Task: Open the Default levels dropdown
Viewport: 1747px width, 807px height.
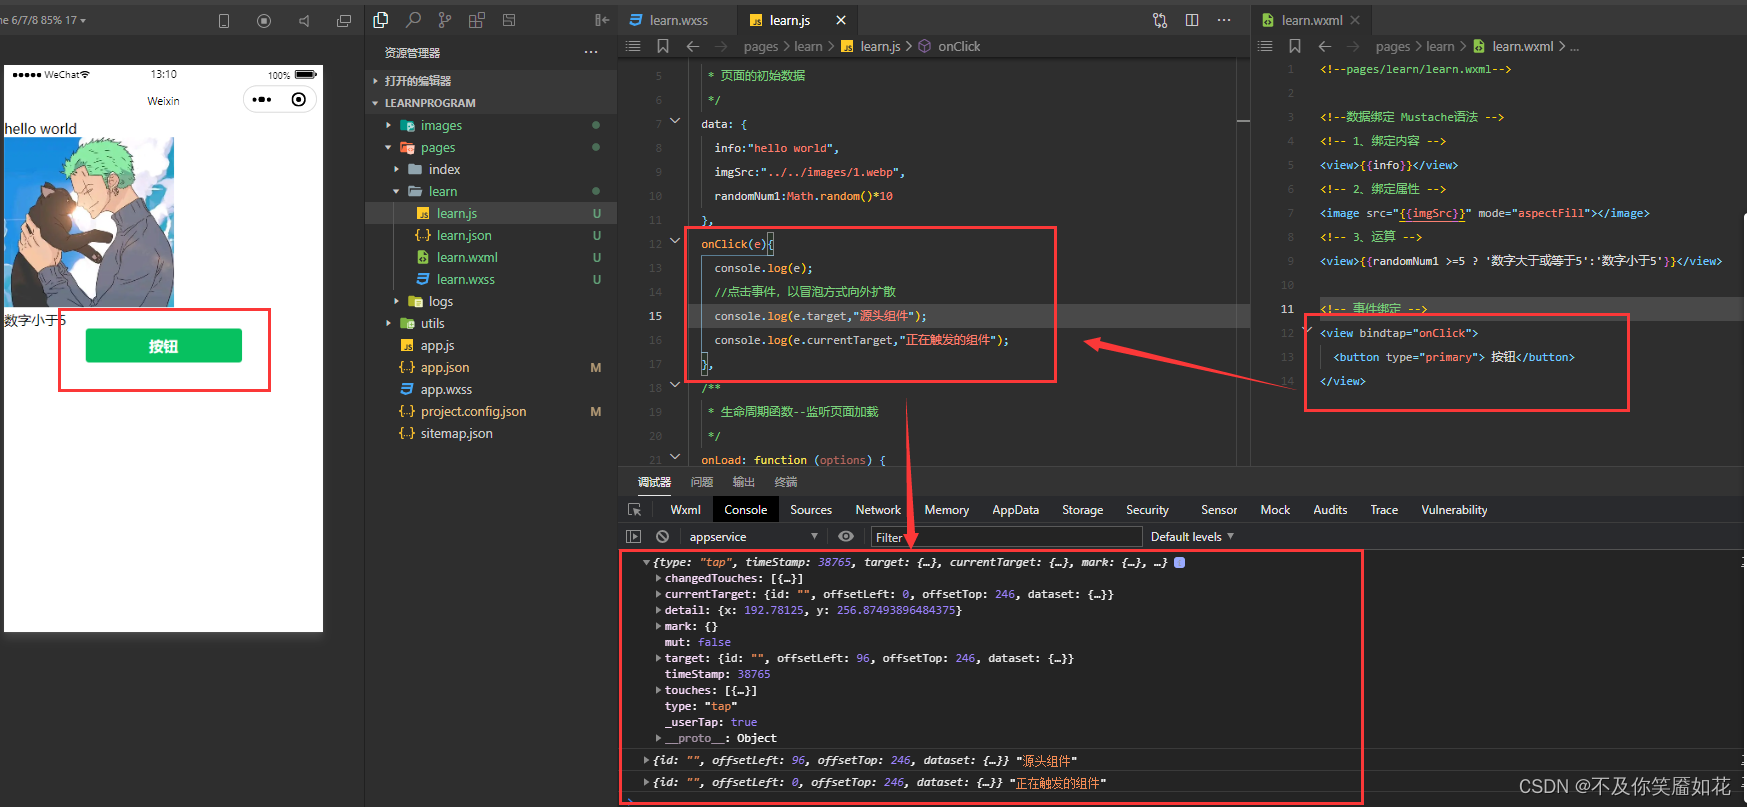Action: click(x=1192, y=537)
